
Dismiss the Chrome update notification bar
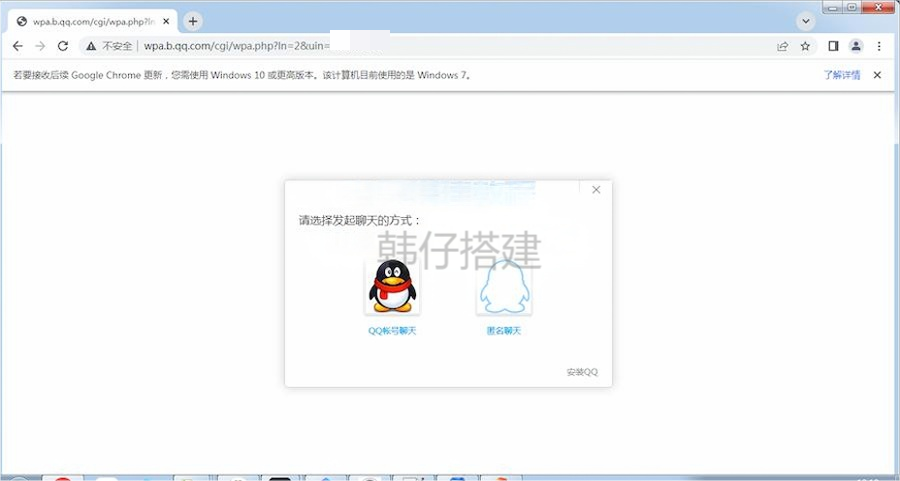877,75
